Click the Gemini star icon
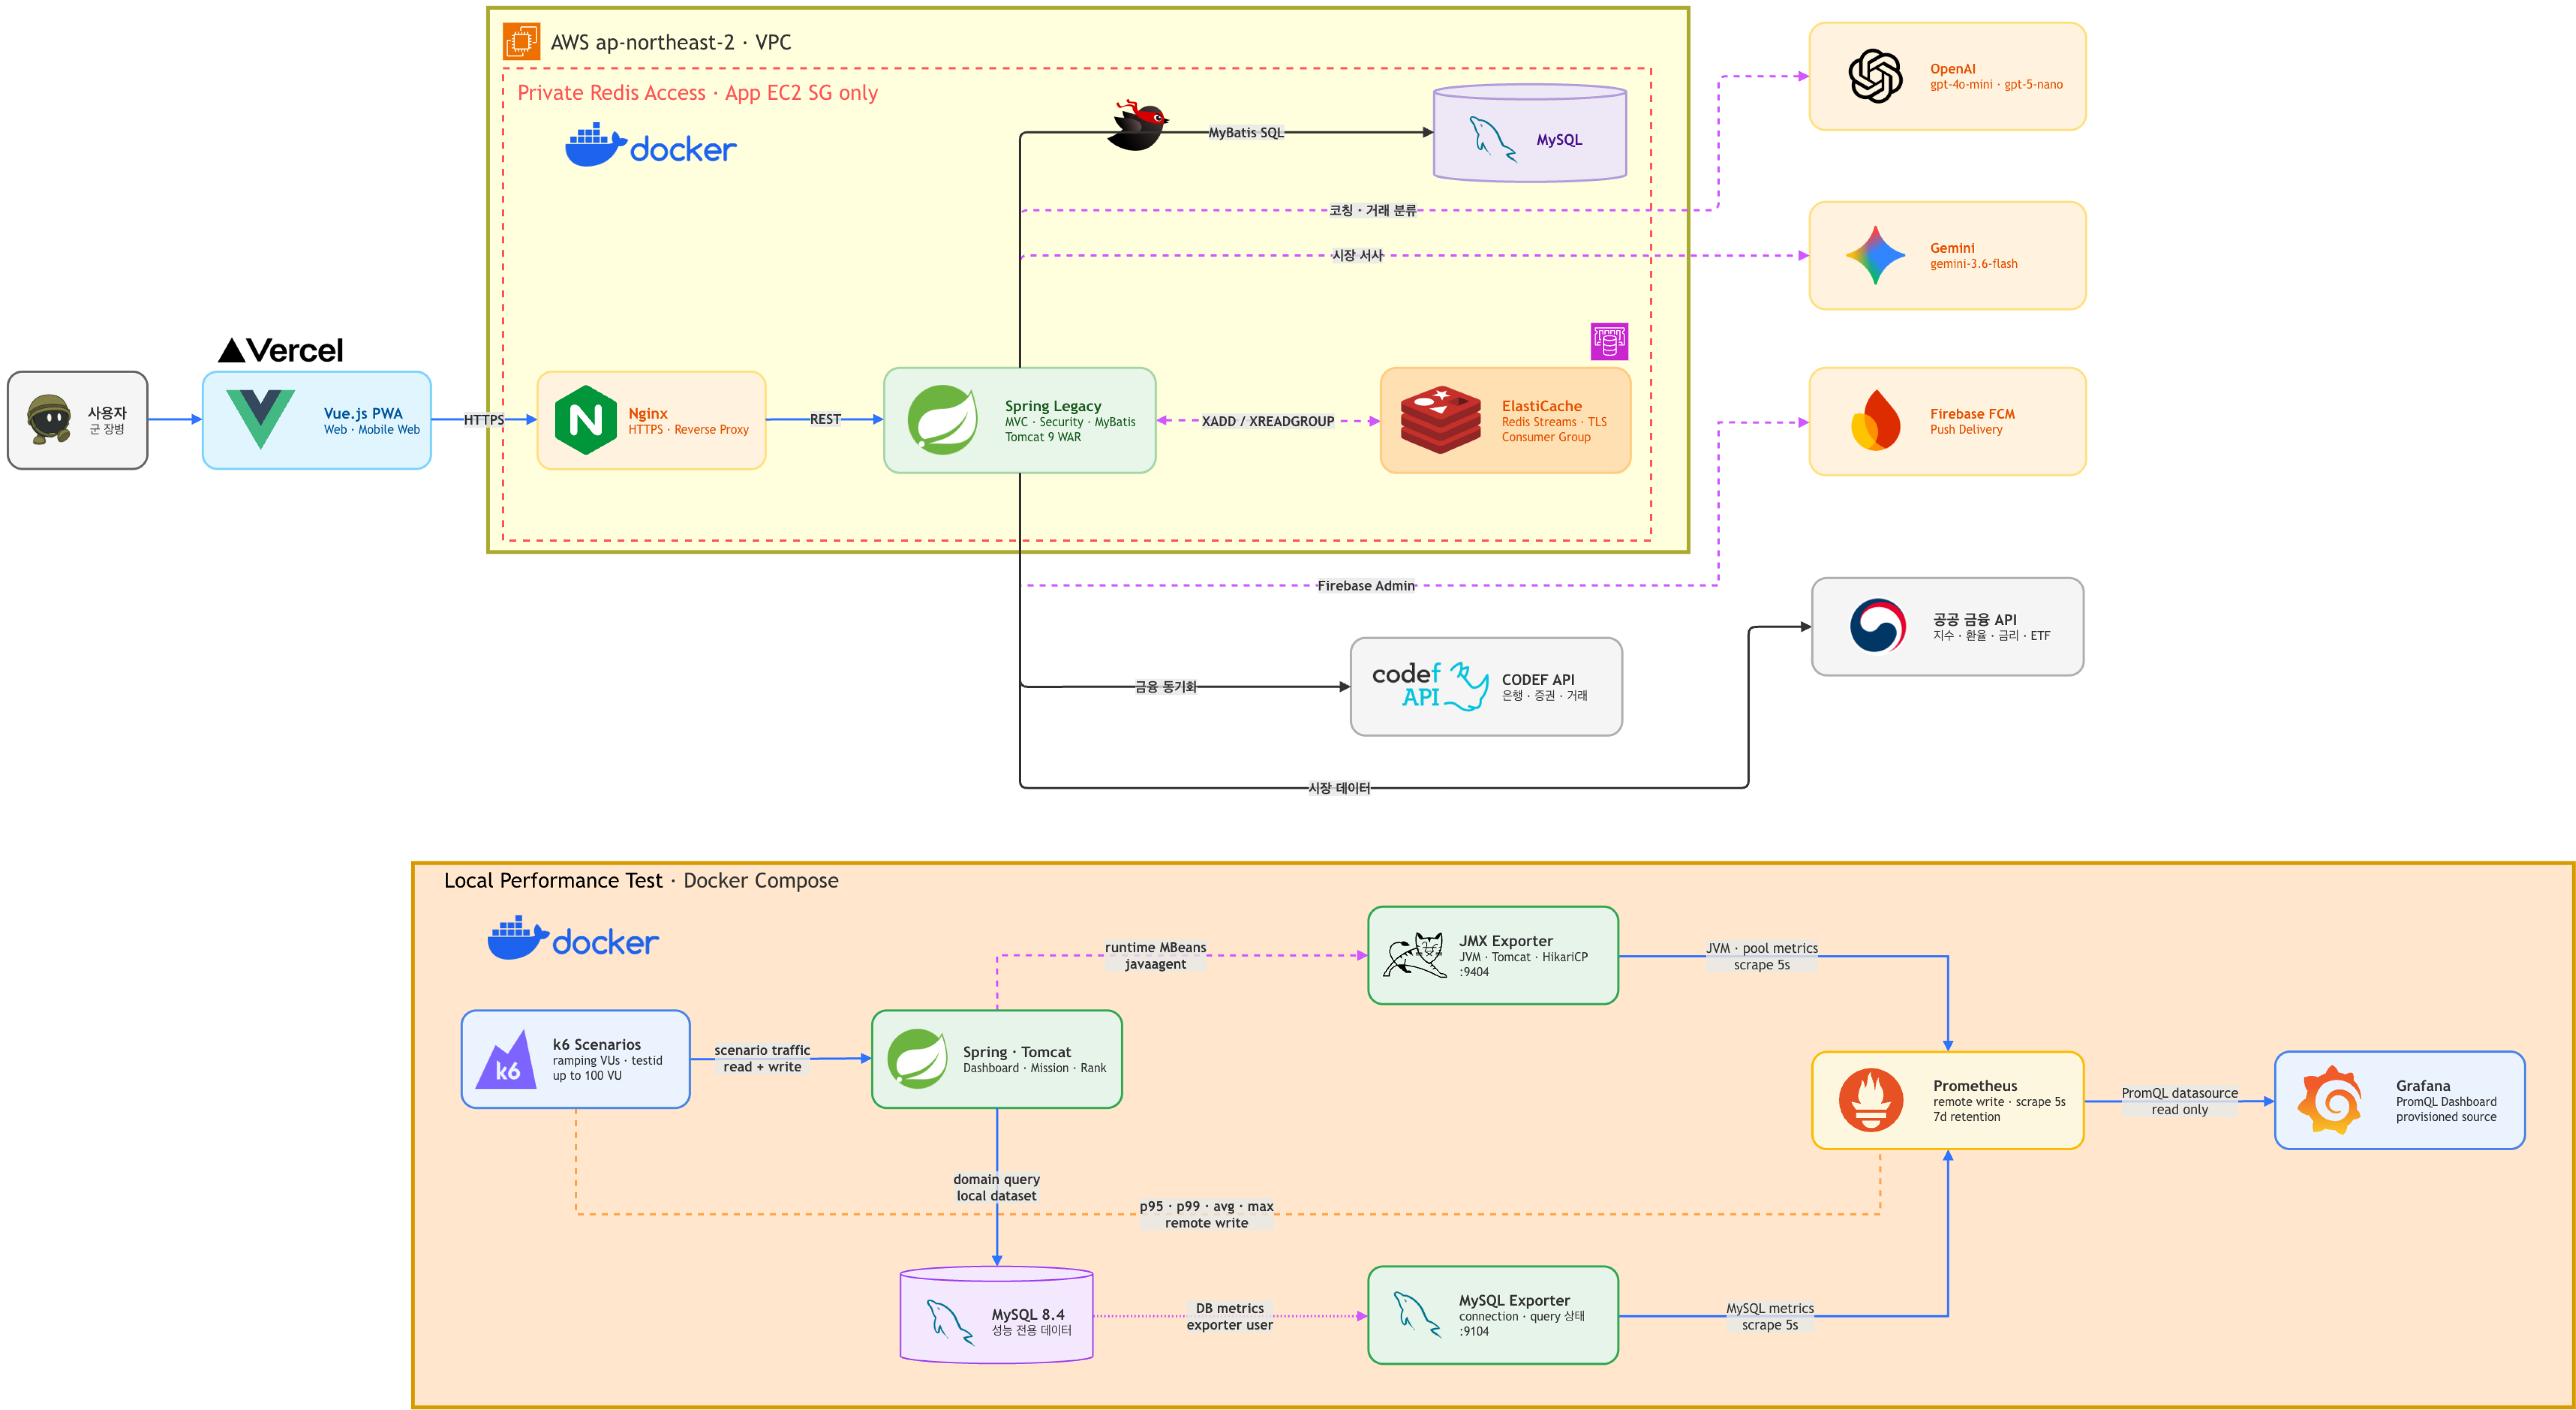Image resolution: width=2576 pixels, height=1410 pixels. (1875, 255)
